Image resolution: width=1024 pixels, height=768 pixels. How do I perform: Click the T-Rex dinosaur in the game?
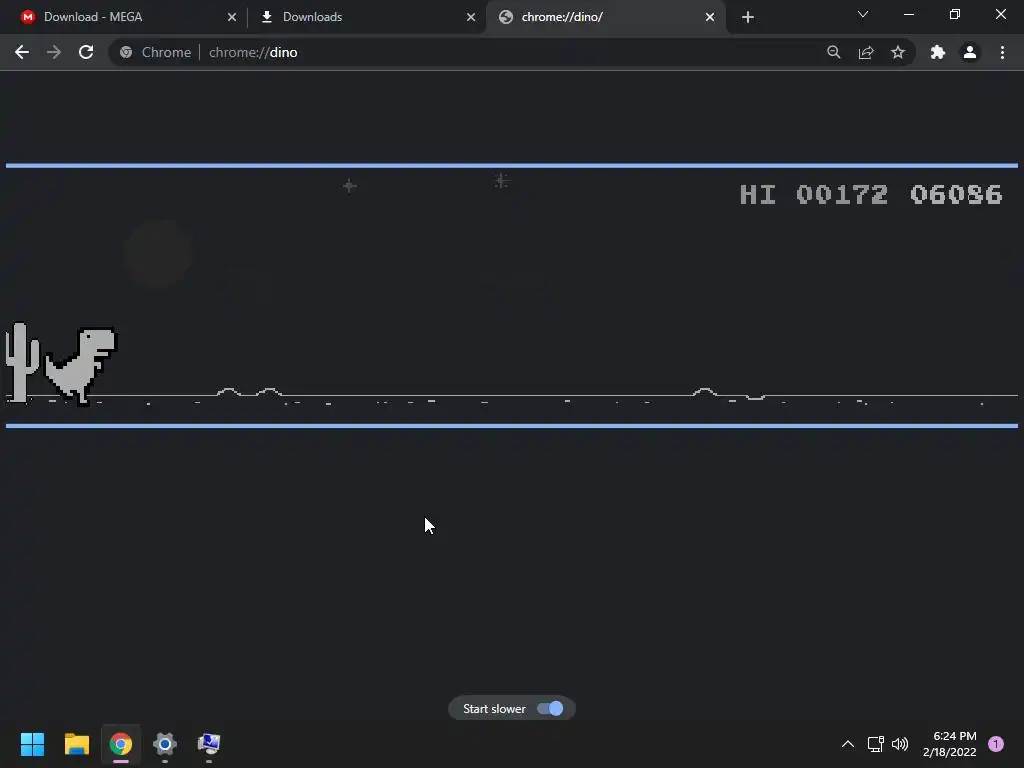[x=81, y=366]
